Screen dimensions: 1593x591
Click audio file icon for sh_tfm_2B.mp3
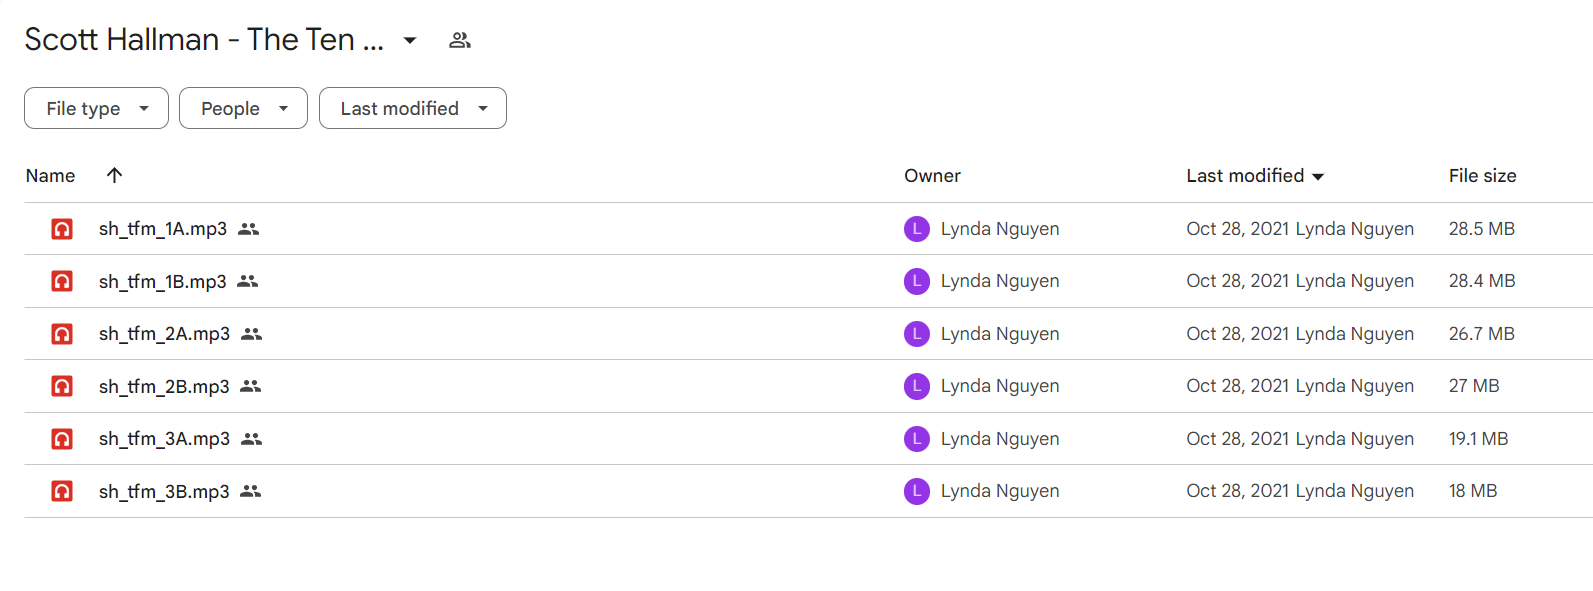point(62,386)
